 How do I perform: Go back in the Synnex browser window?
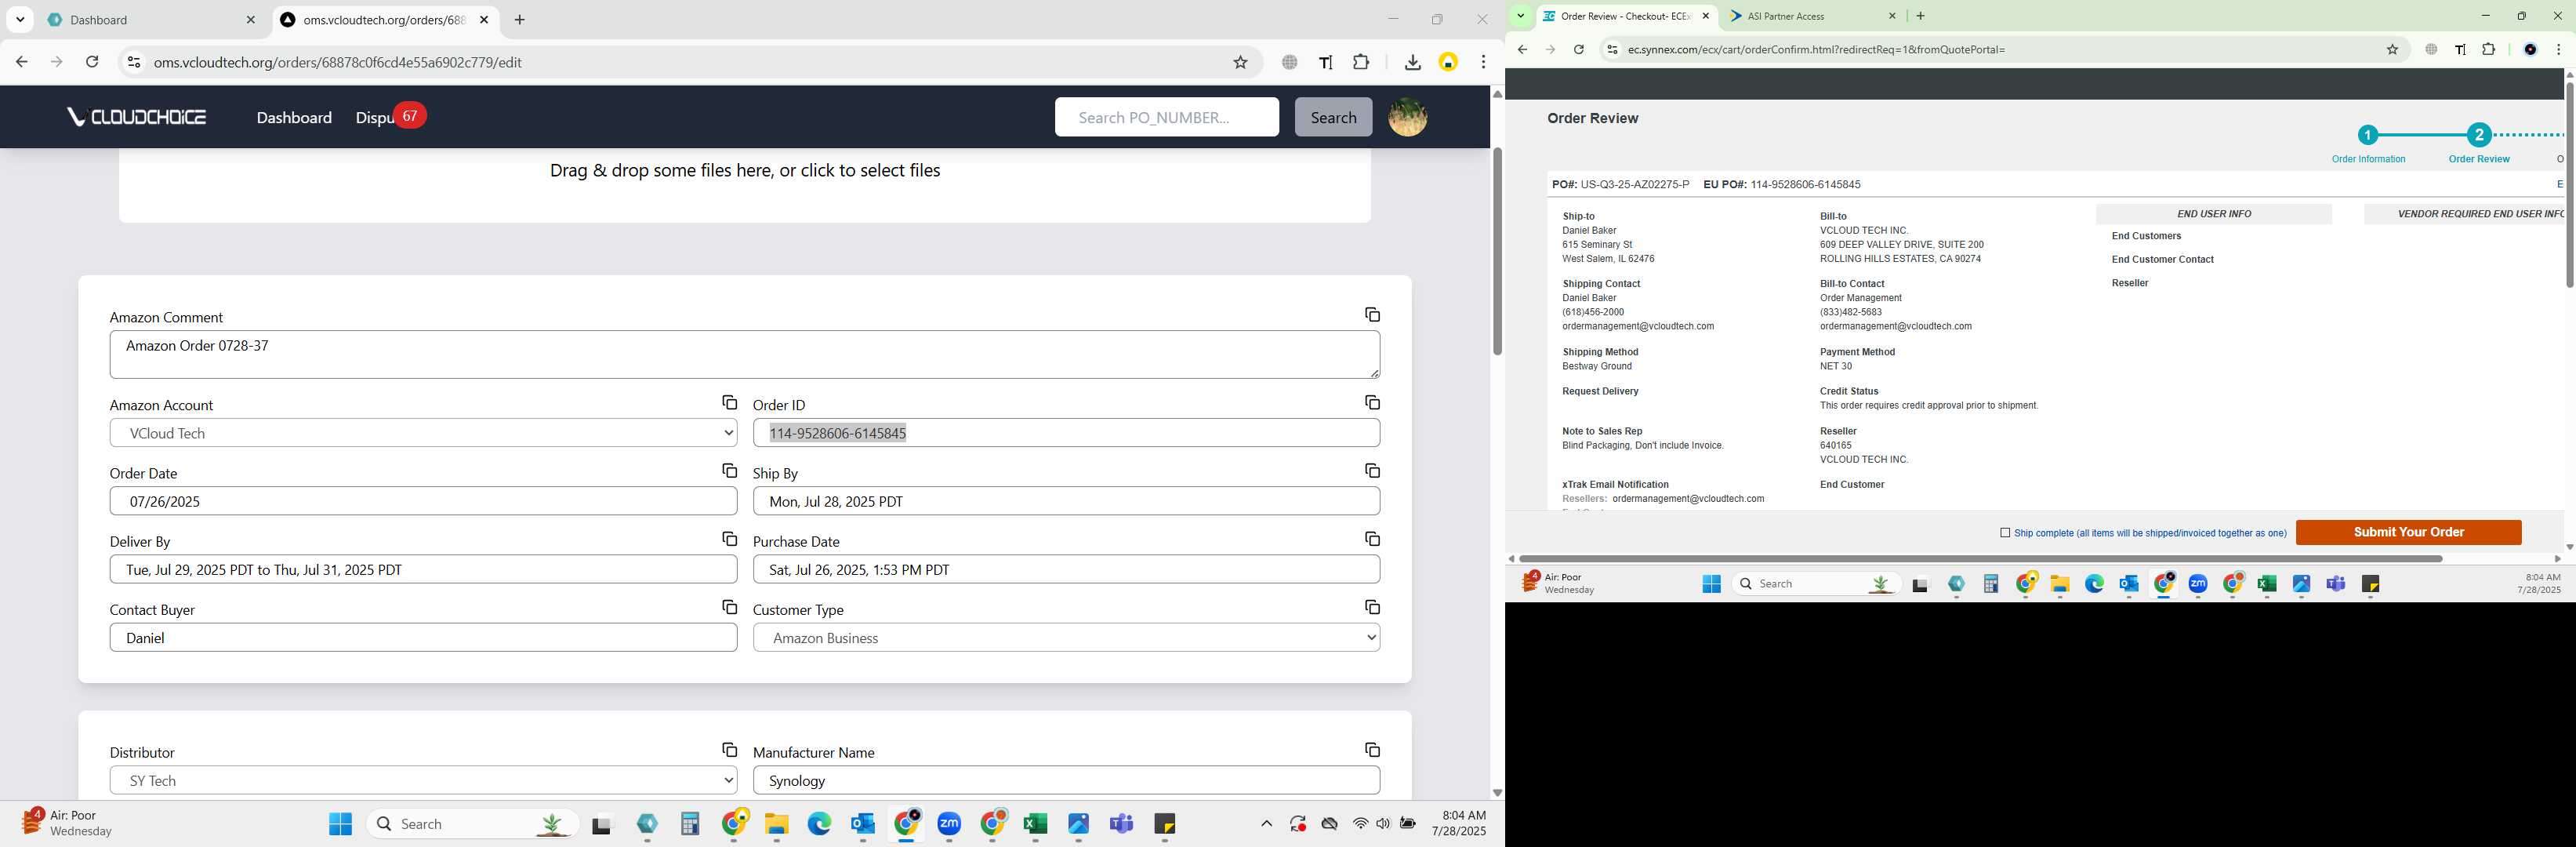click(1522, 49)
